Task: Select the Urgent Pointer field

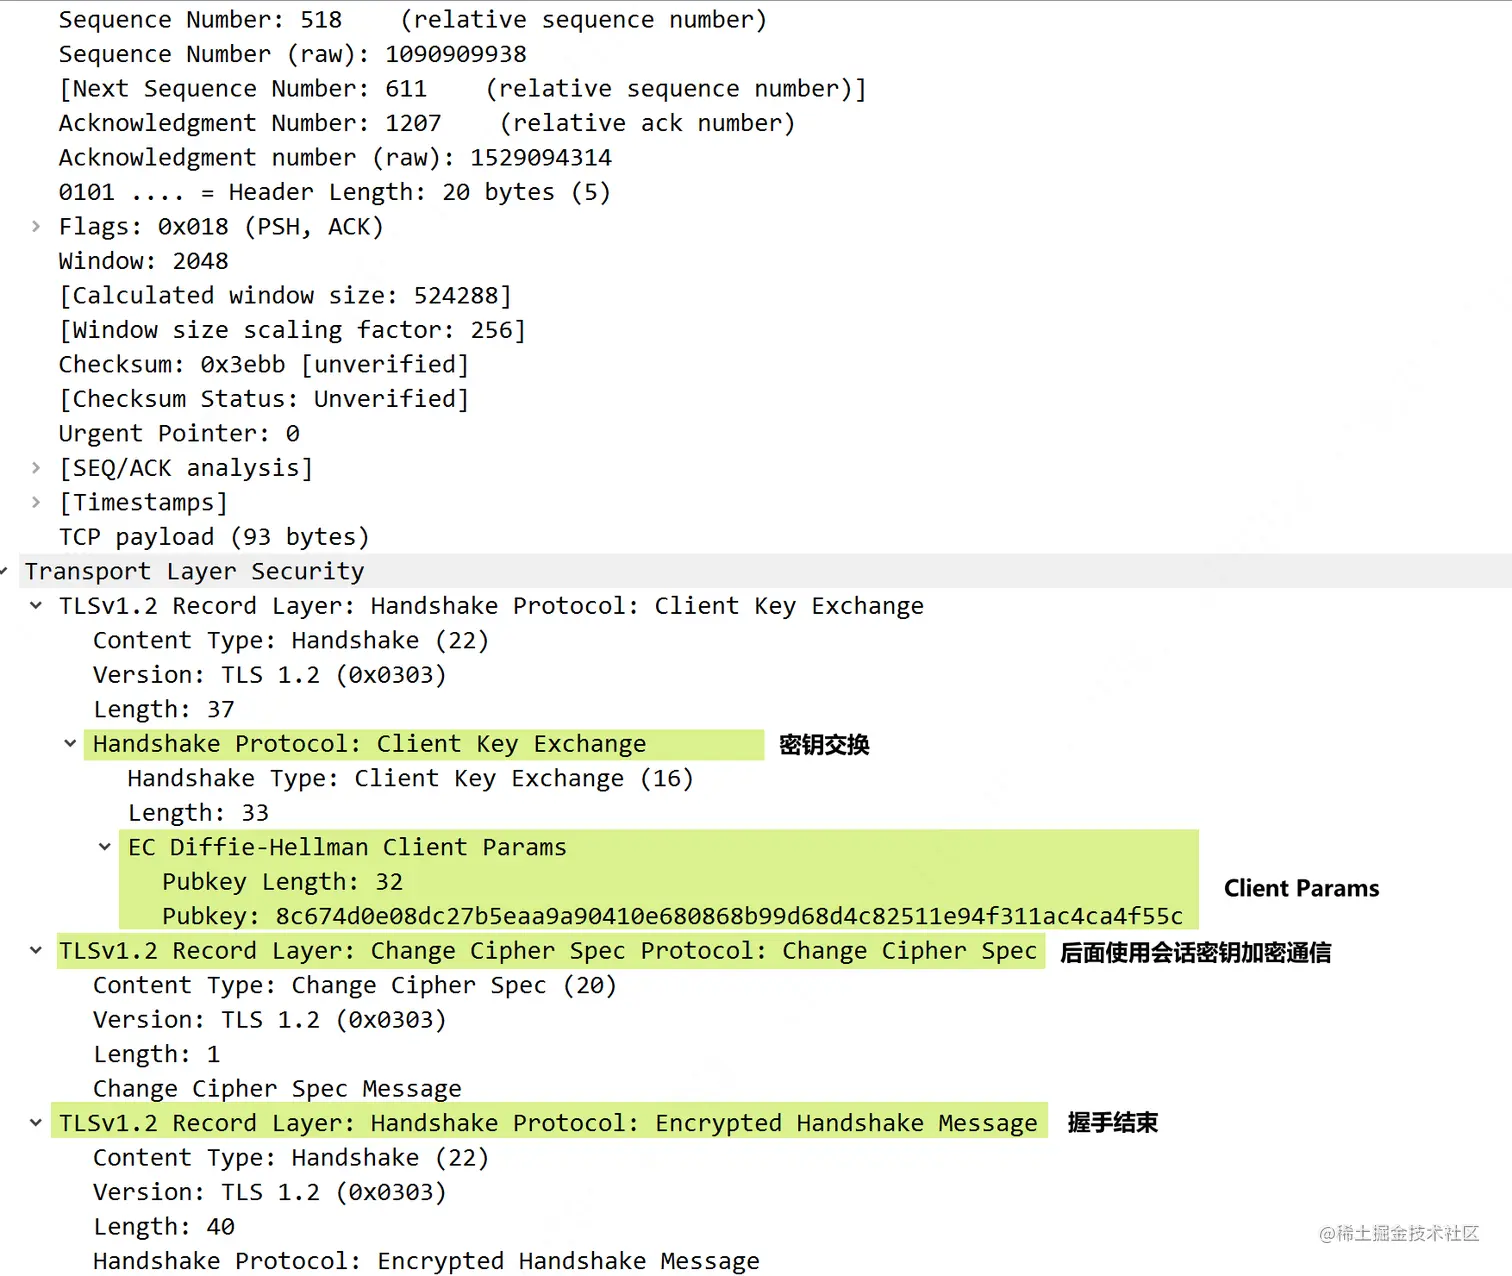Action: pyautogui.click(x=176, y=433)
